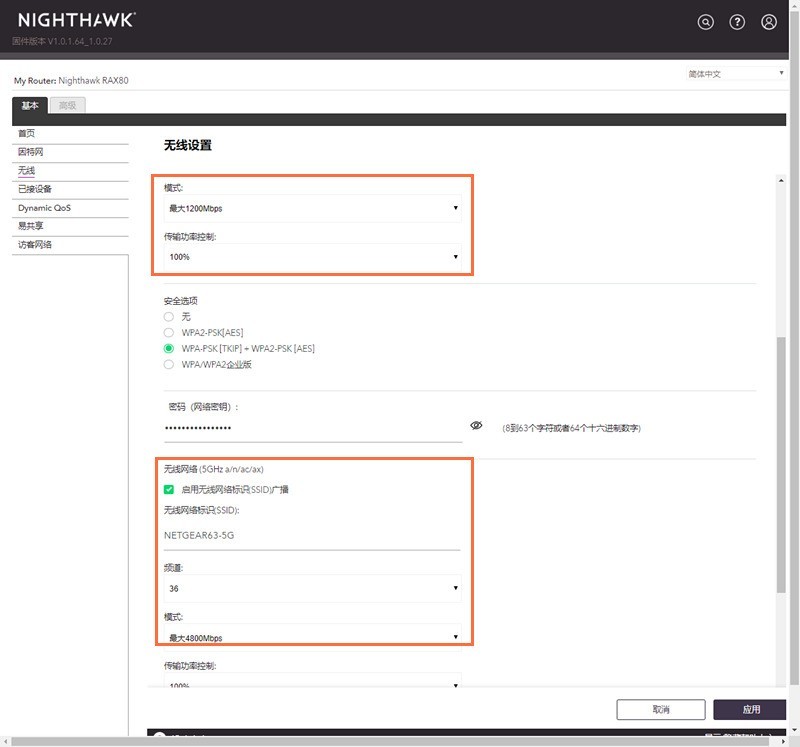The width and height of the screenshot is (800, 747).
Task: Open the upper 传输功率控制 100% dropdown
Action: [313, 257]
